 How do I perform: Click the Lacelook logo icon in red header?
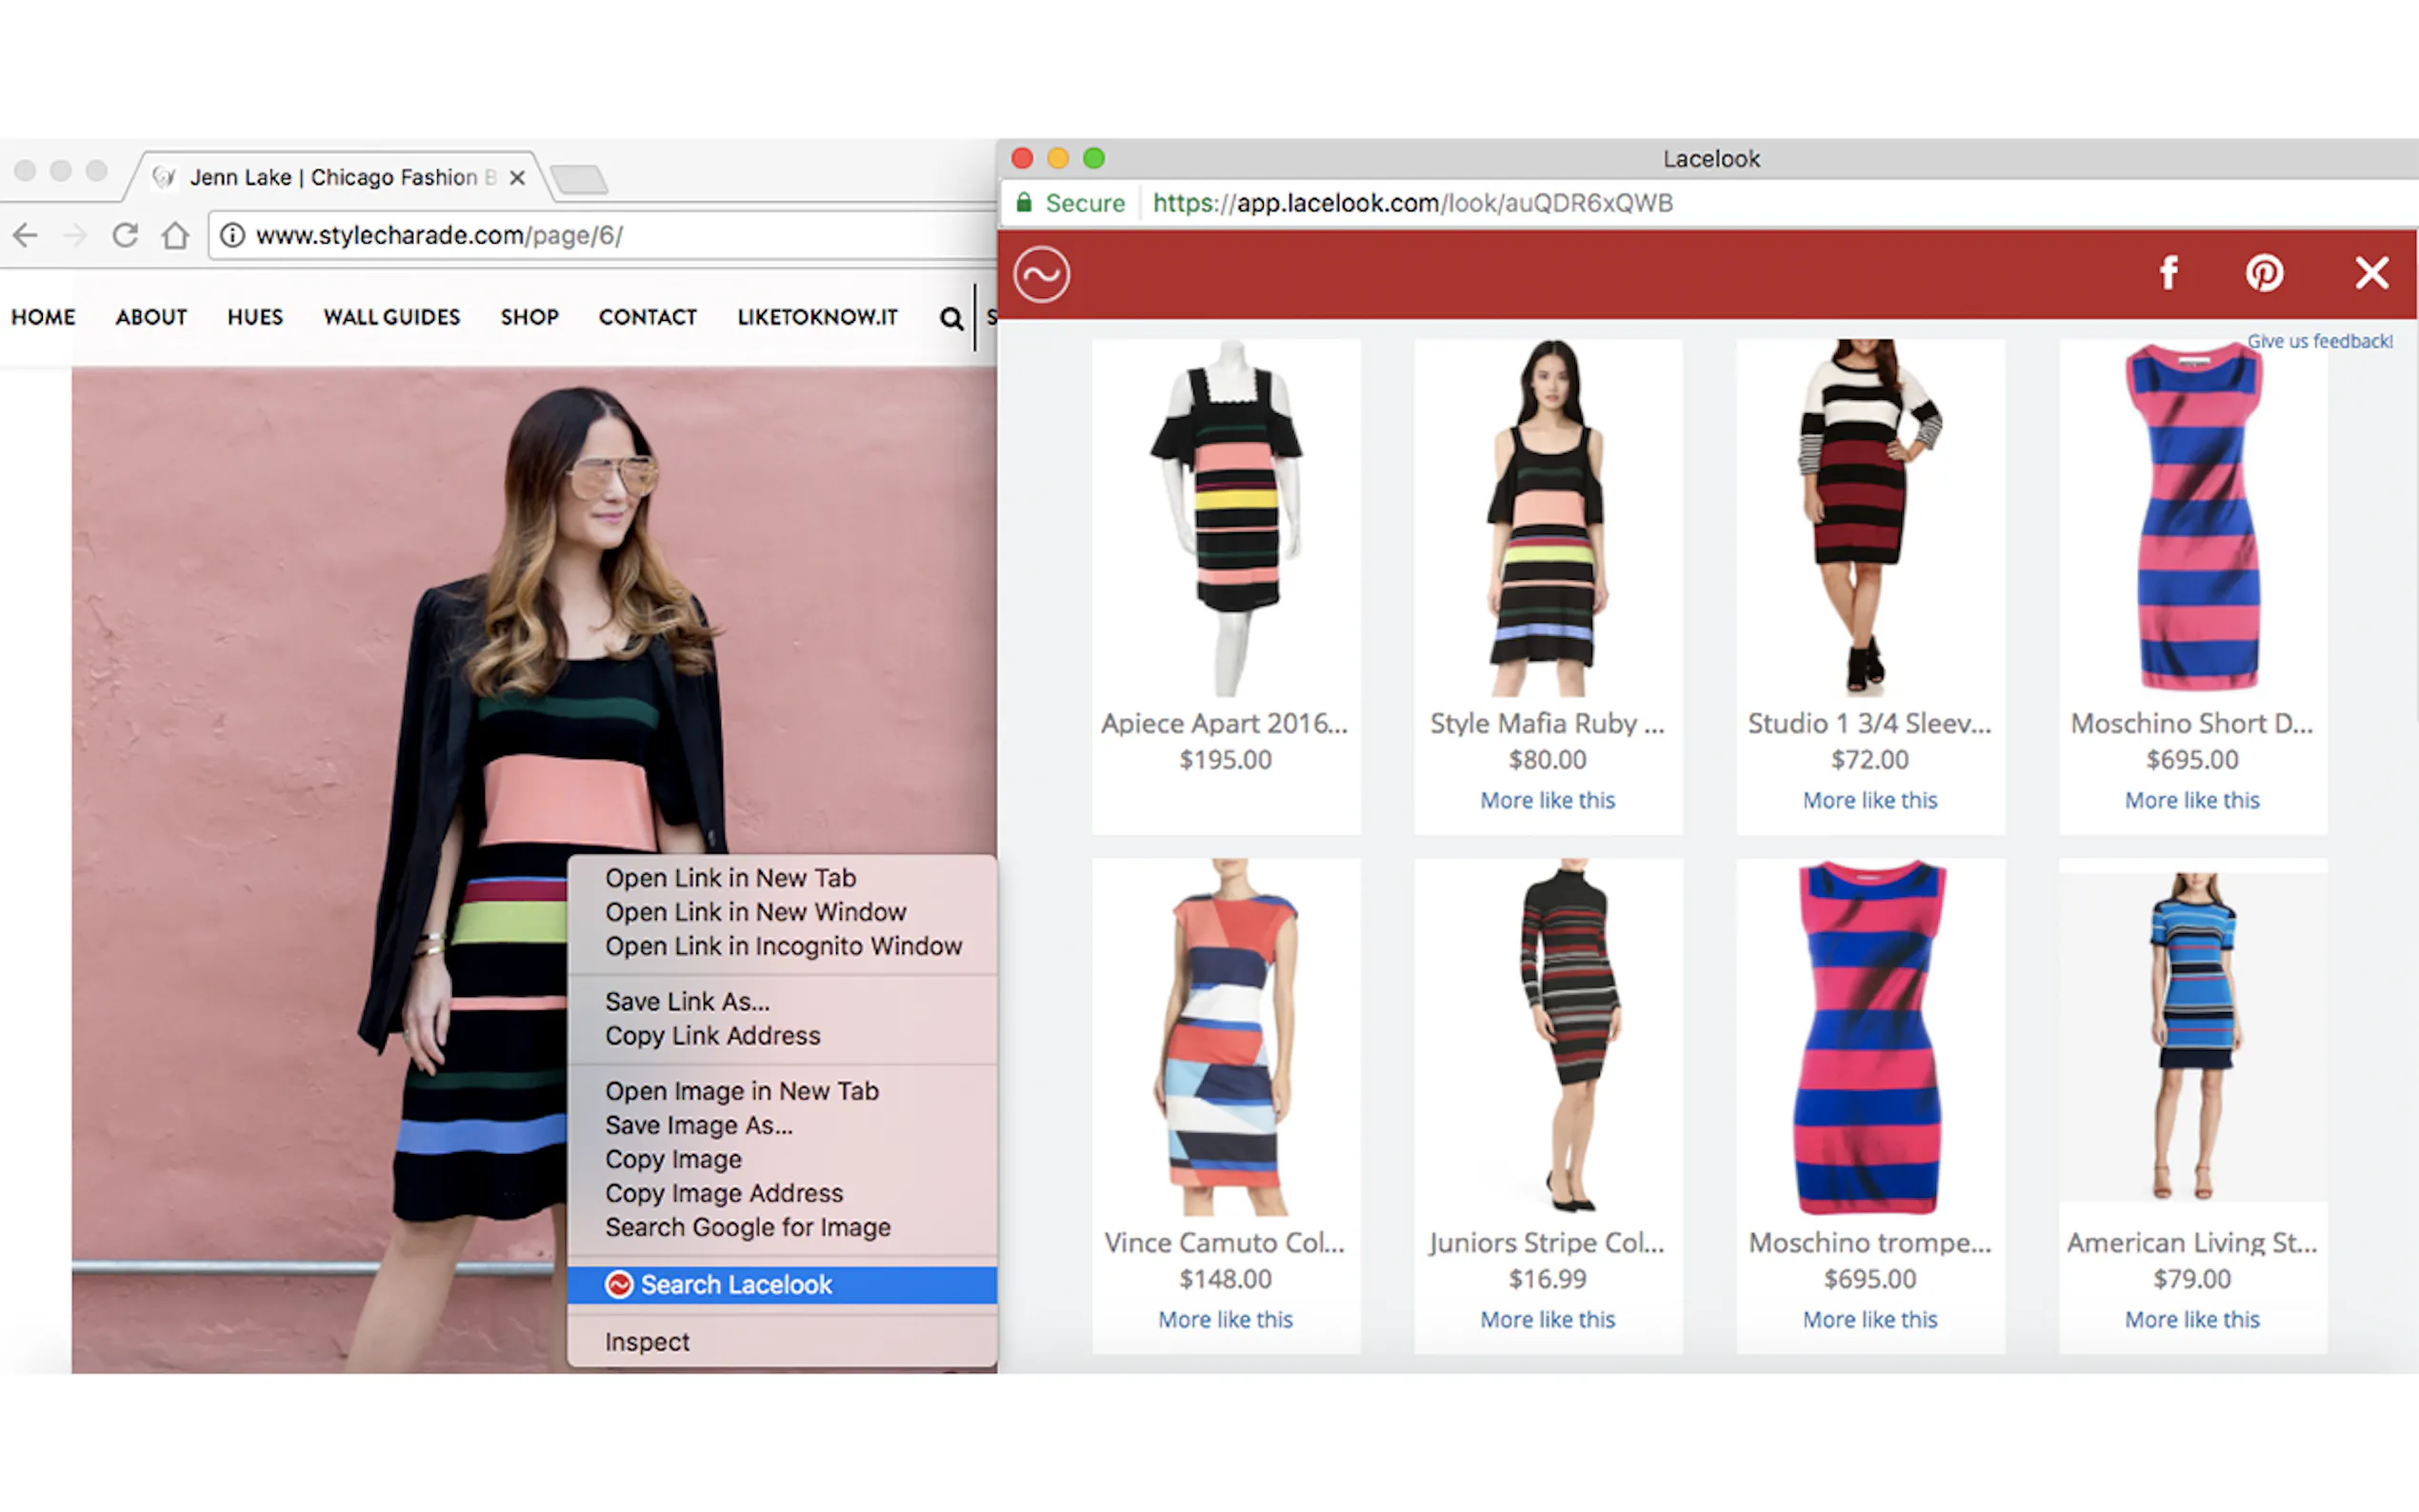click(1041, 274)
